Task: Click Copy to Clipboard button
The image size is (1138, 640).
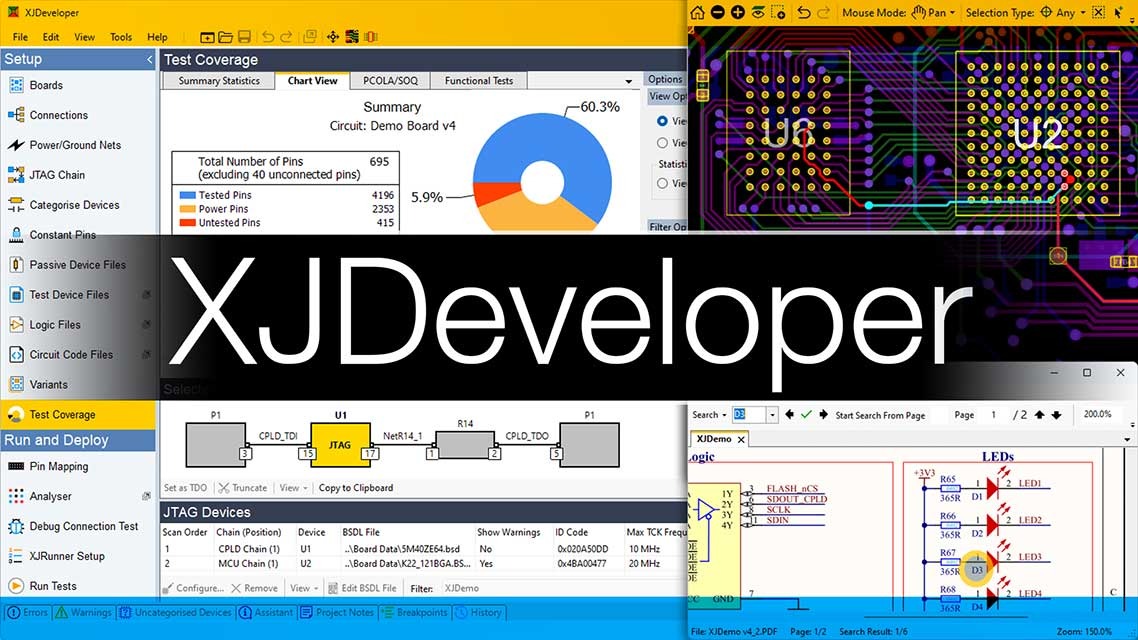Action: (x=355, y=488)
